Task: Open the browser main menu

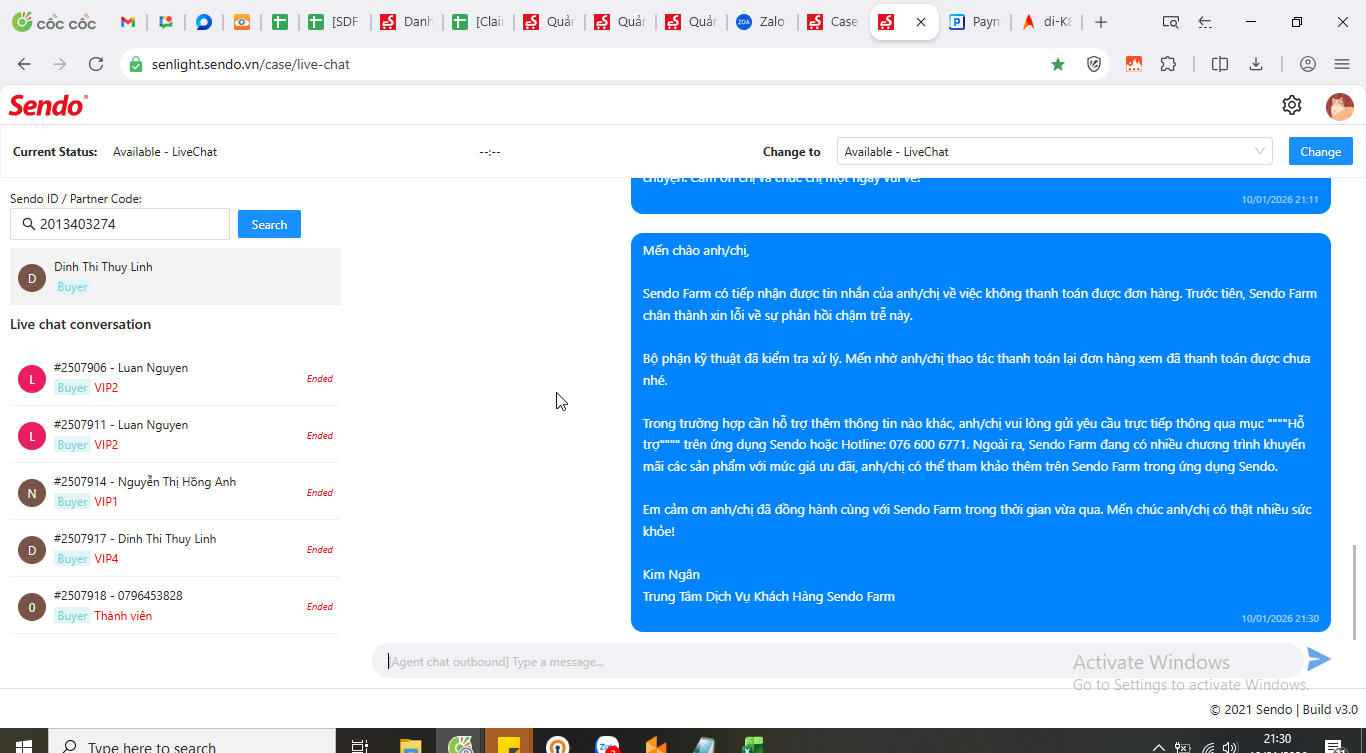Action: (x=1342, y=64)
